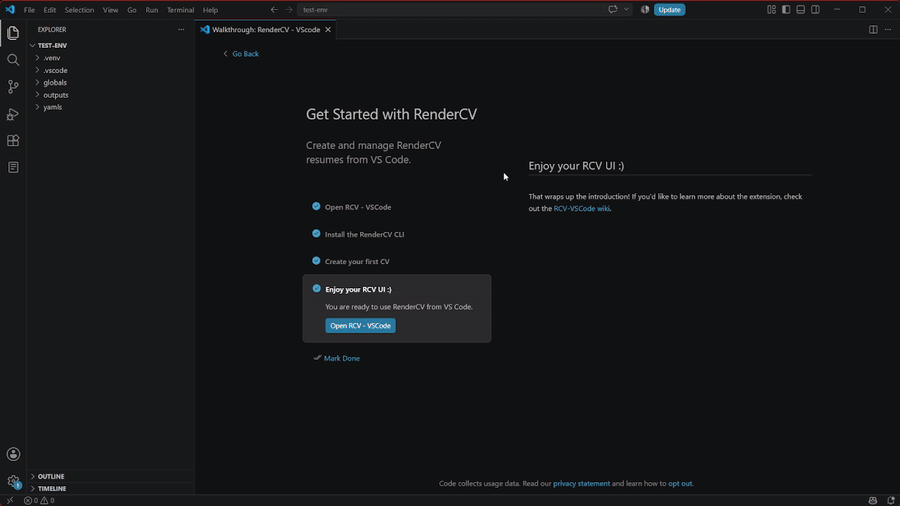This screenshot has height=506, width=900.
Task: Open the Edit menu
Action: click(x=49, y=10)
